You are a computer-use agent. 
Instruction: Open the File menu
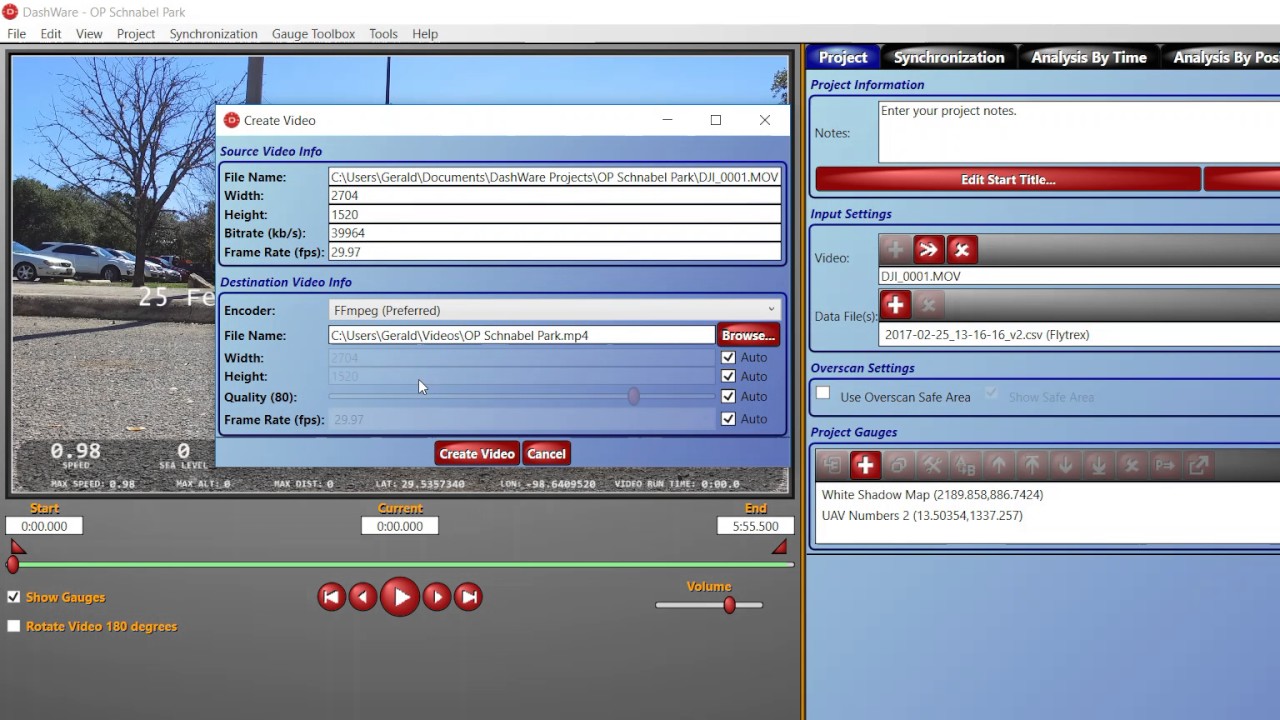pos(17,33)
